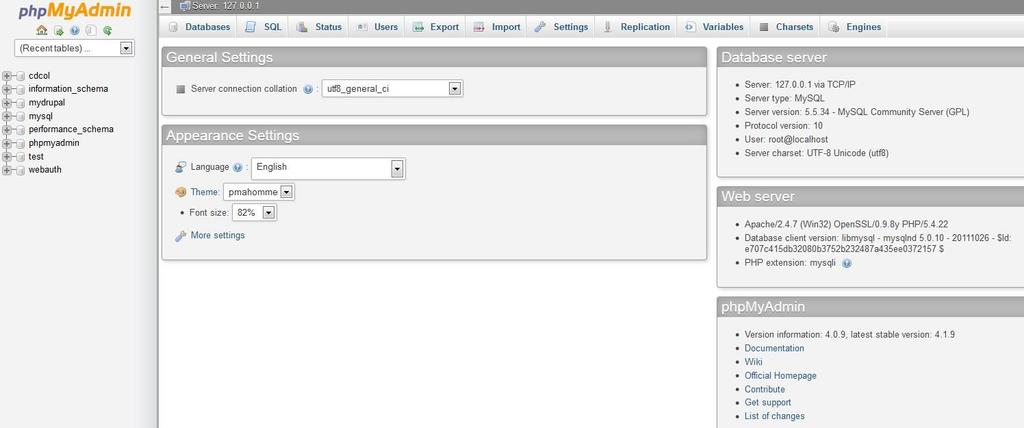Open the Users tab
1024x428 pixels.
[378, 27]
